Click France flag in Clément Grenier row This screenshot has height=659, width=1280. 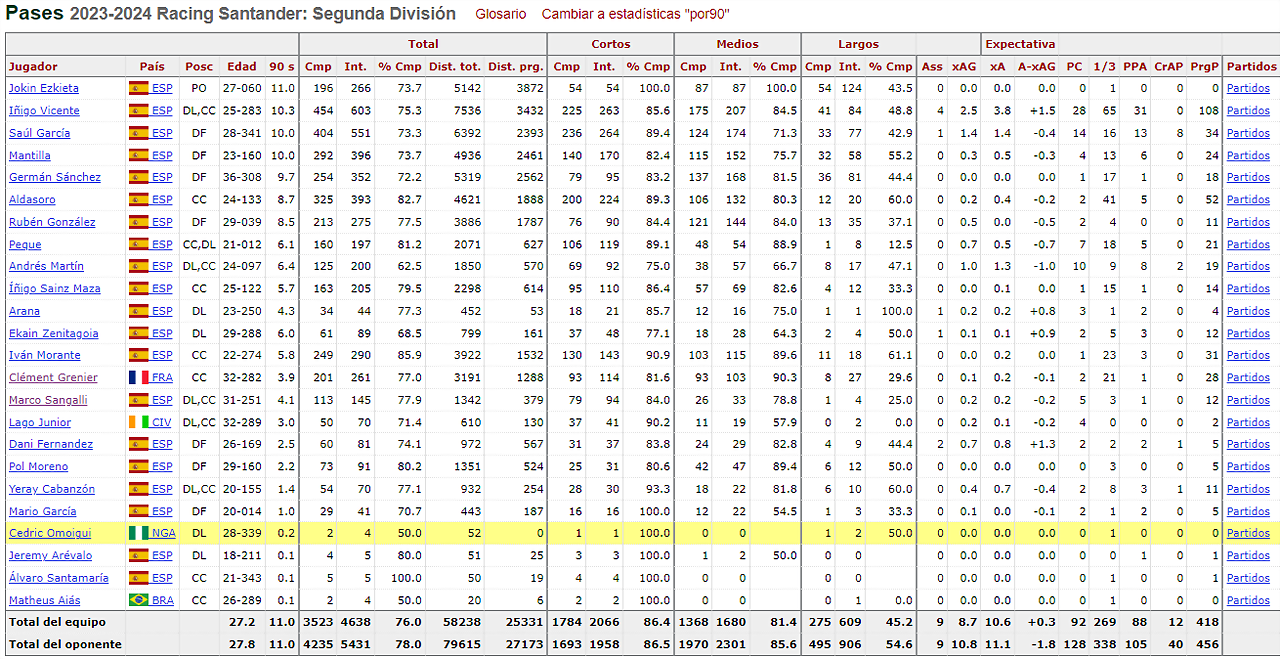pos(138,377)
